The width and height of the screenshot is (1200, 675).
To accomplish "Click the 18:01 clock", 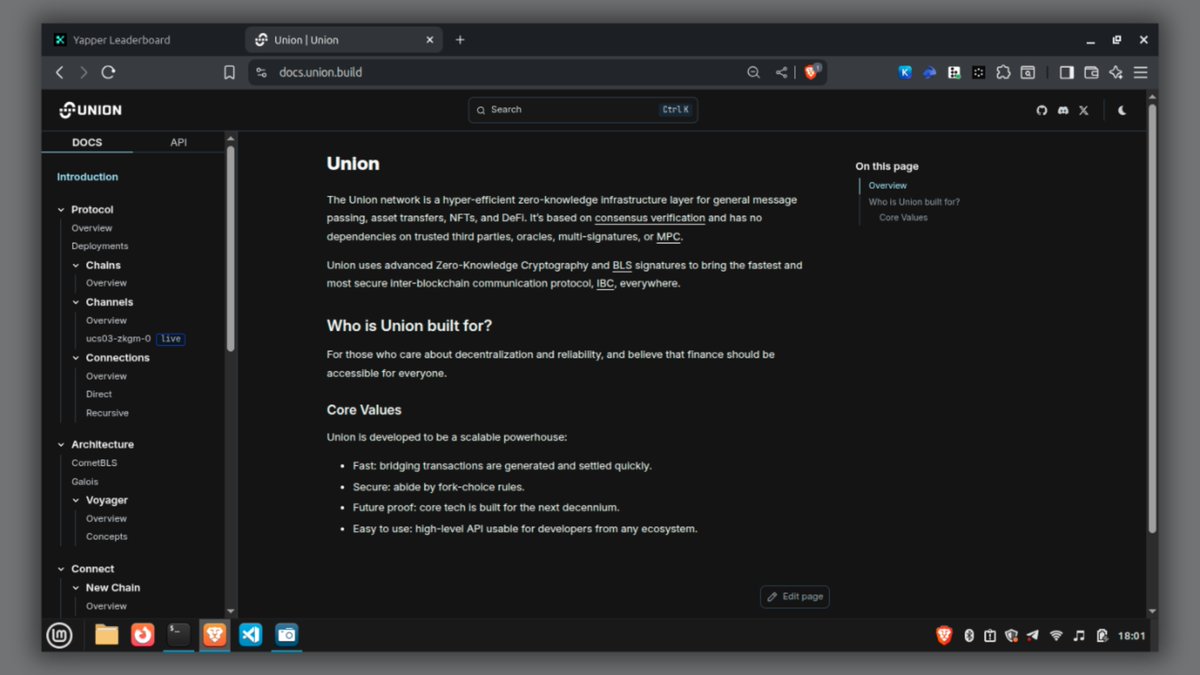I will coord(1132,635).
